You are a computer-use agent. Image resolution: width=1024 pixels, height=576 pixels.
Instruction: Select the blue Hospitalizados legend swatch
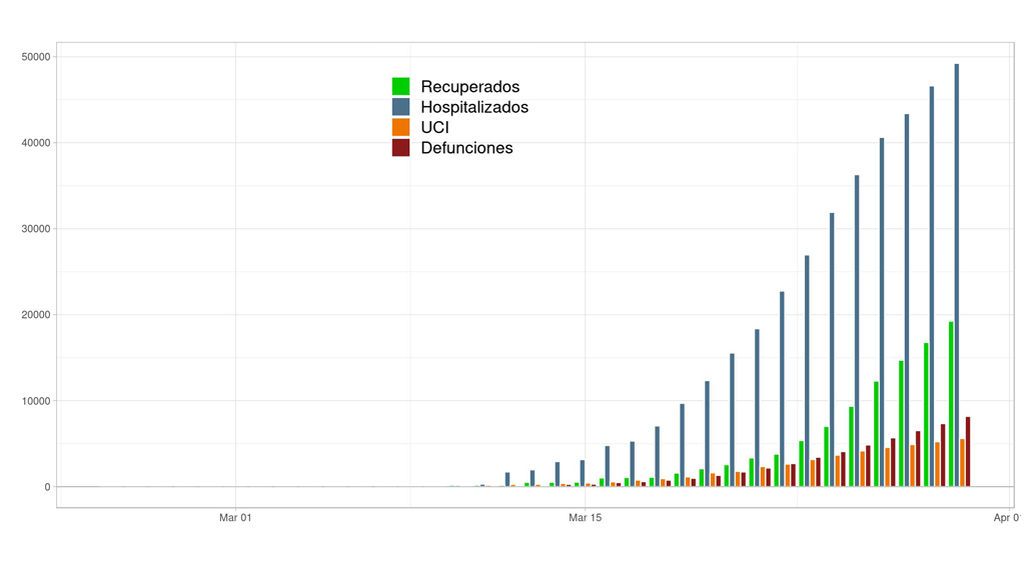401,106
